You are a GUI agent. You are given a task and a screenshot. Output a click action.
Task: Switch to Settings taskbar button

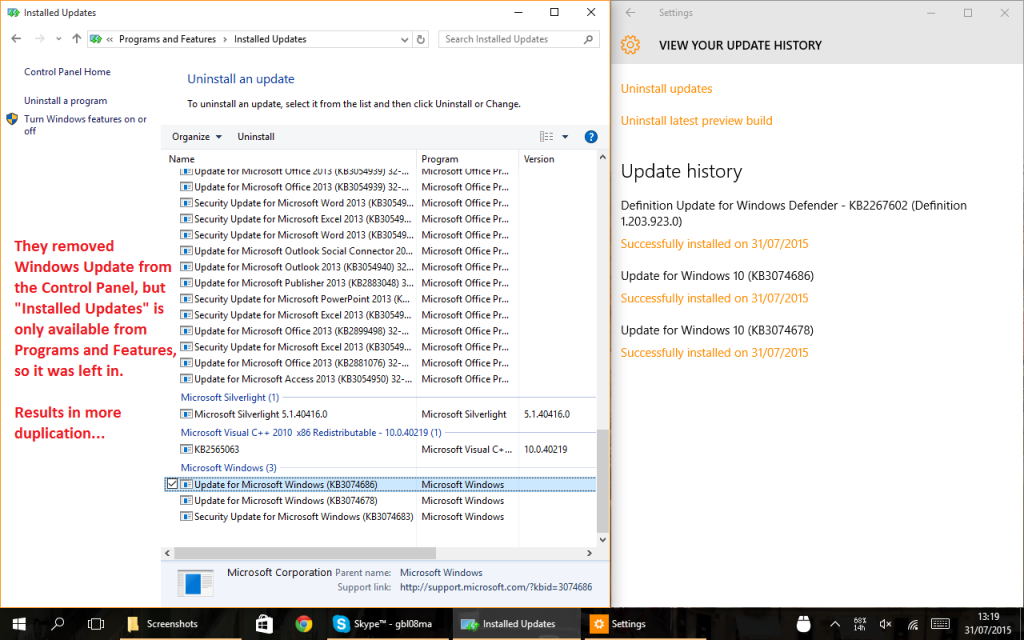point(646,624)
